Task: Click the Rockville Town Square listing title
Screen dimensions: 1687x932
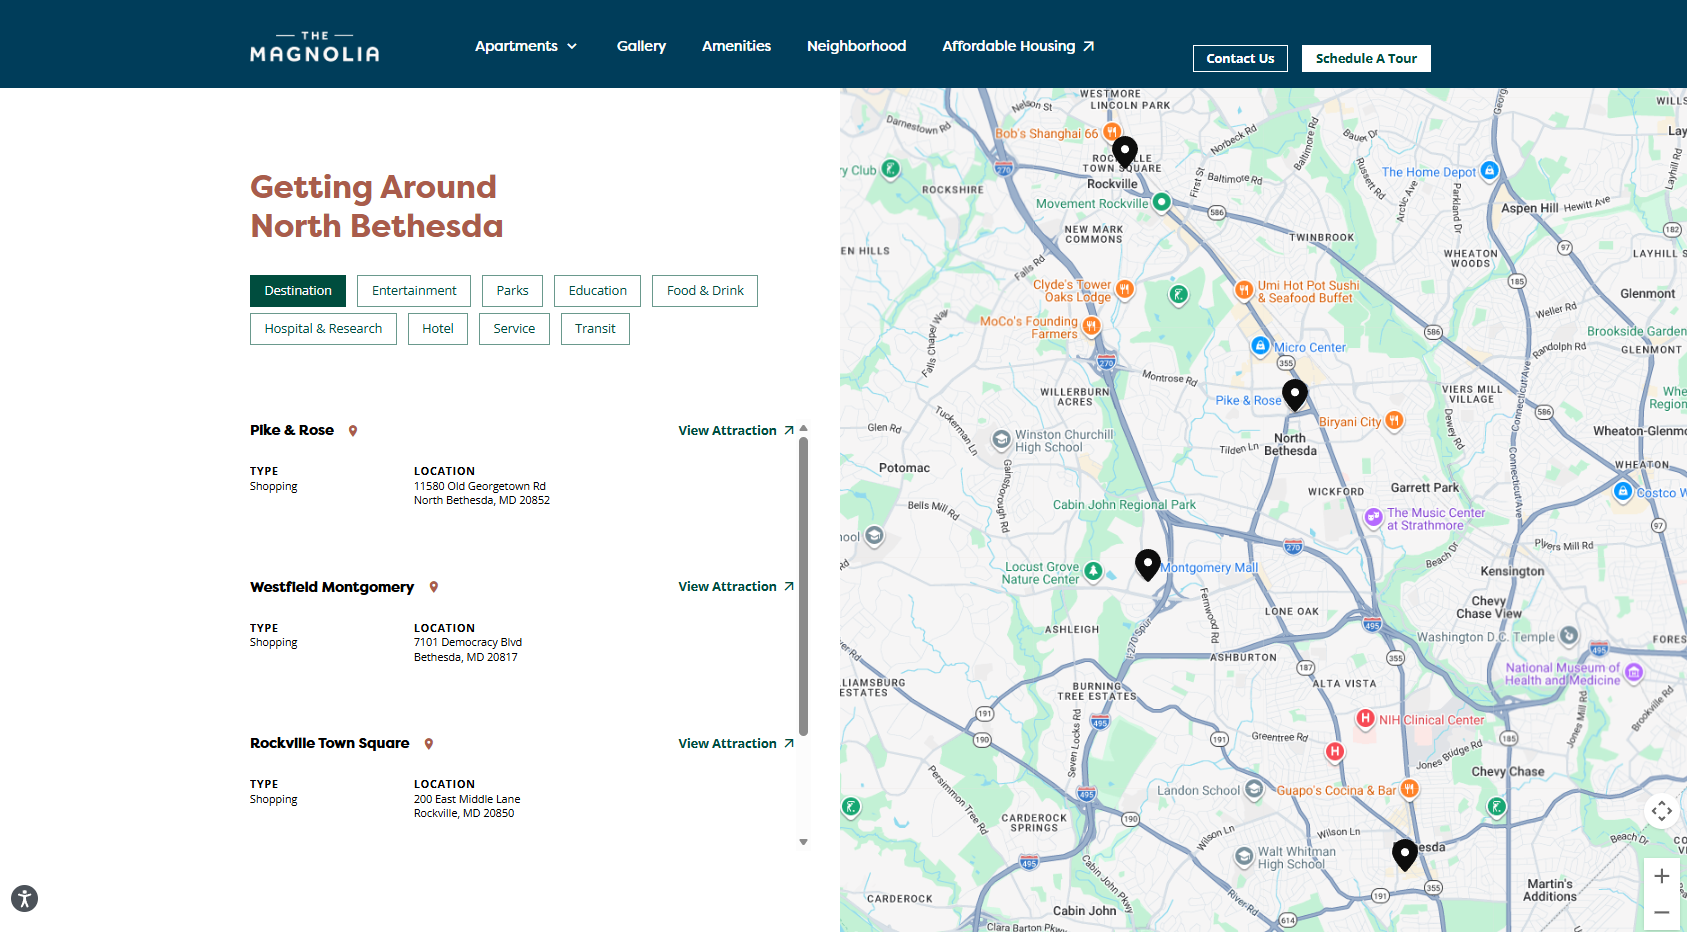Action: 330,743
